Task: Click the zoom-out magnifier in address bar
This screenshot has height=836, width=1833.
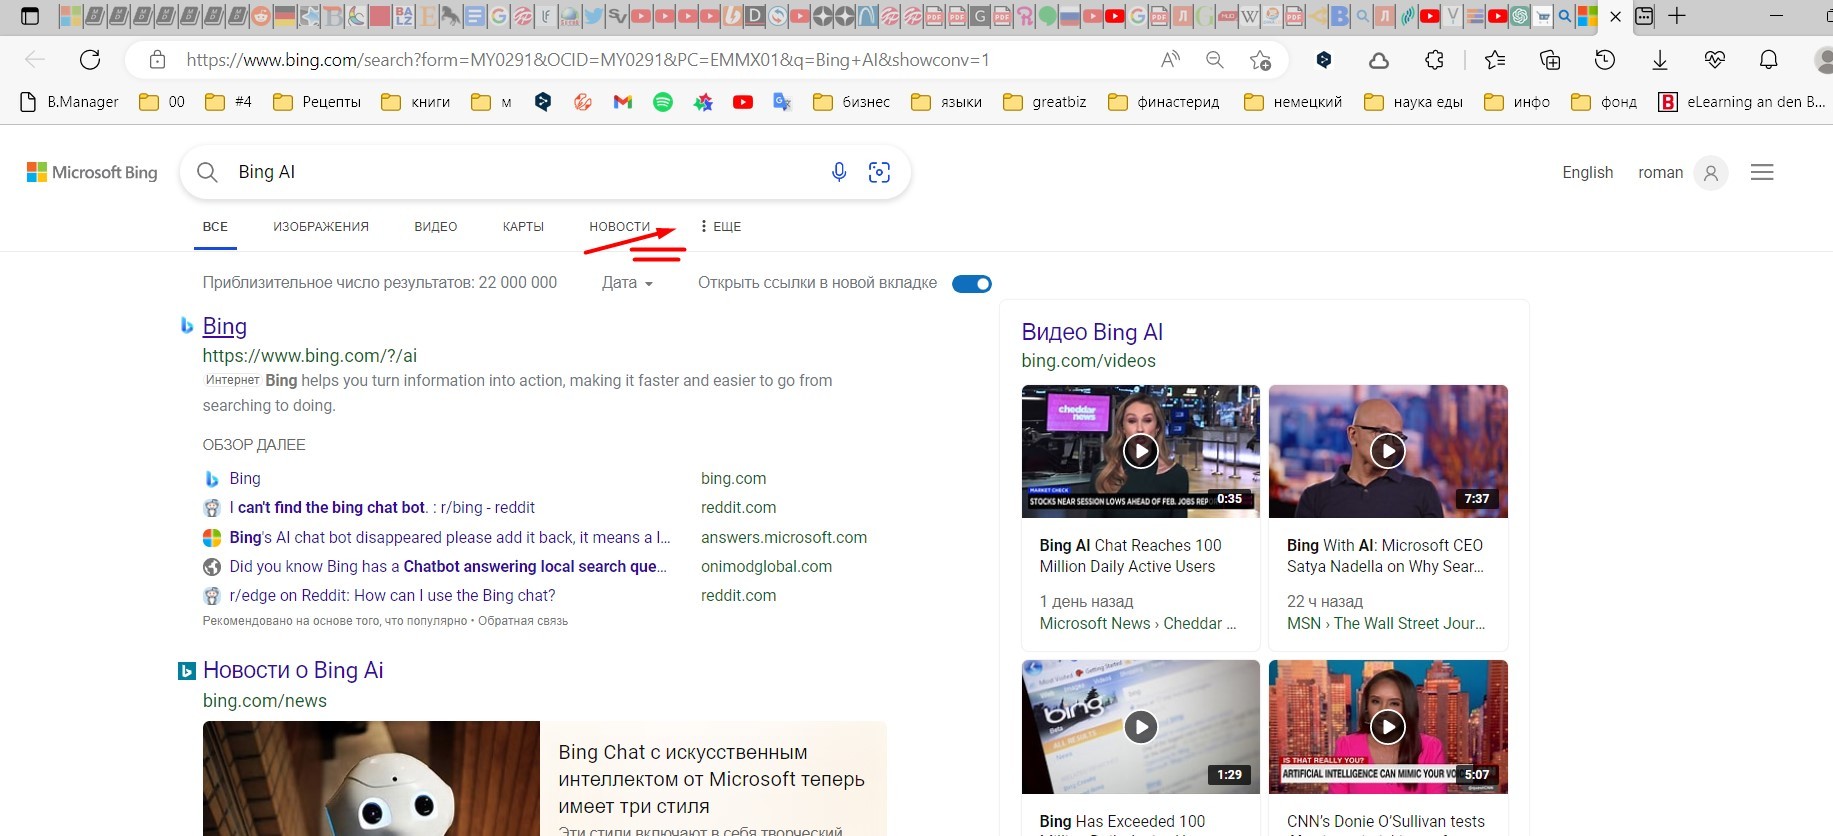Action: click(x=1215, y=60)
